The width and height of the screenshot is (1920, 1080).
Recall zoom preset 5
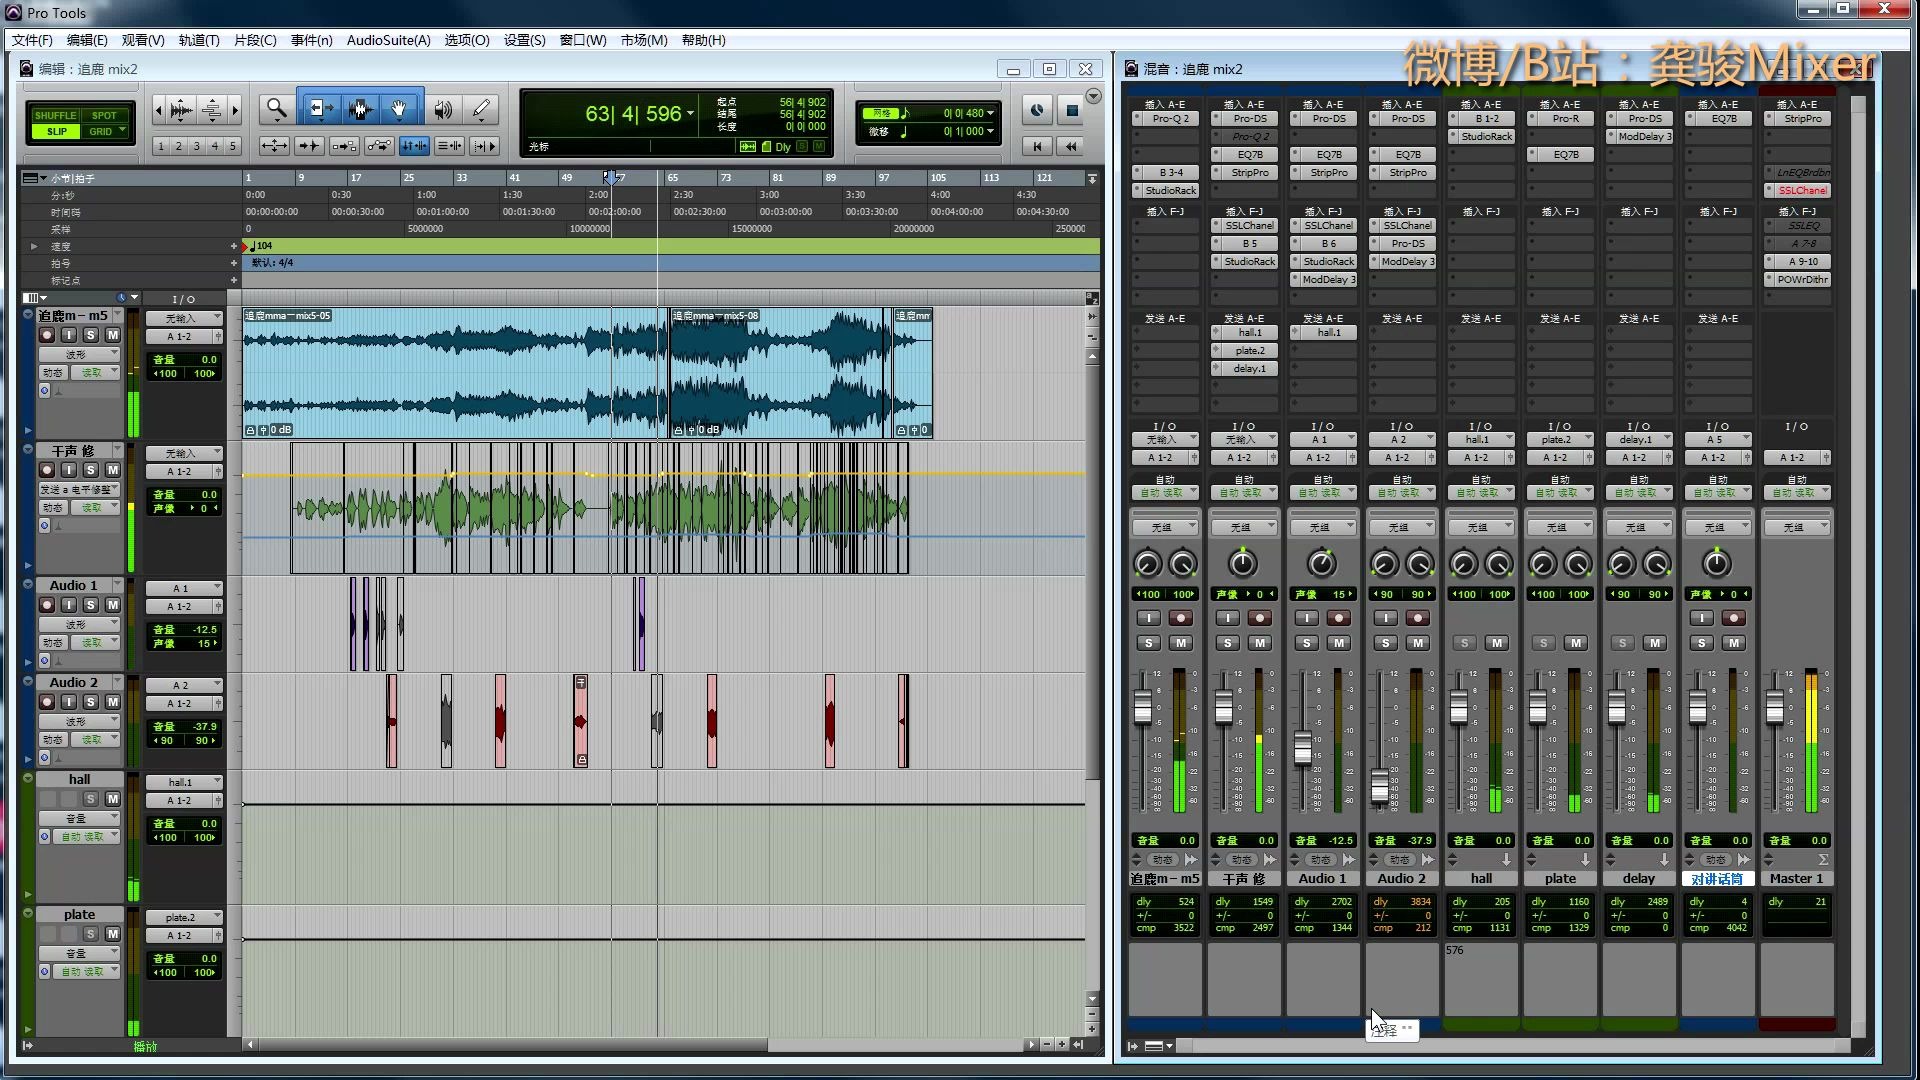[x=233, y=146]
